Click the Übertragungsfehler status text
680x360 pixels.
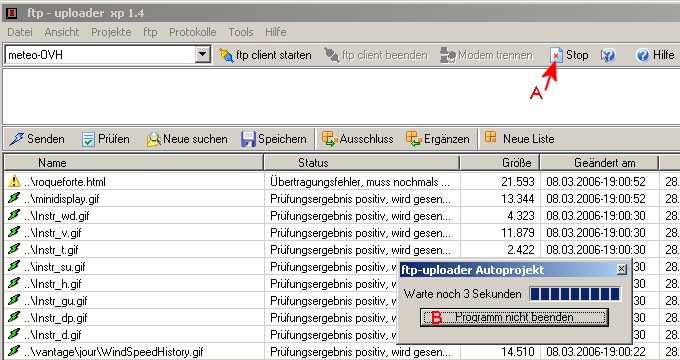[x=360, y=182]
